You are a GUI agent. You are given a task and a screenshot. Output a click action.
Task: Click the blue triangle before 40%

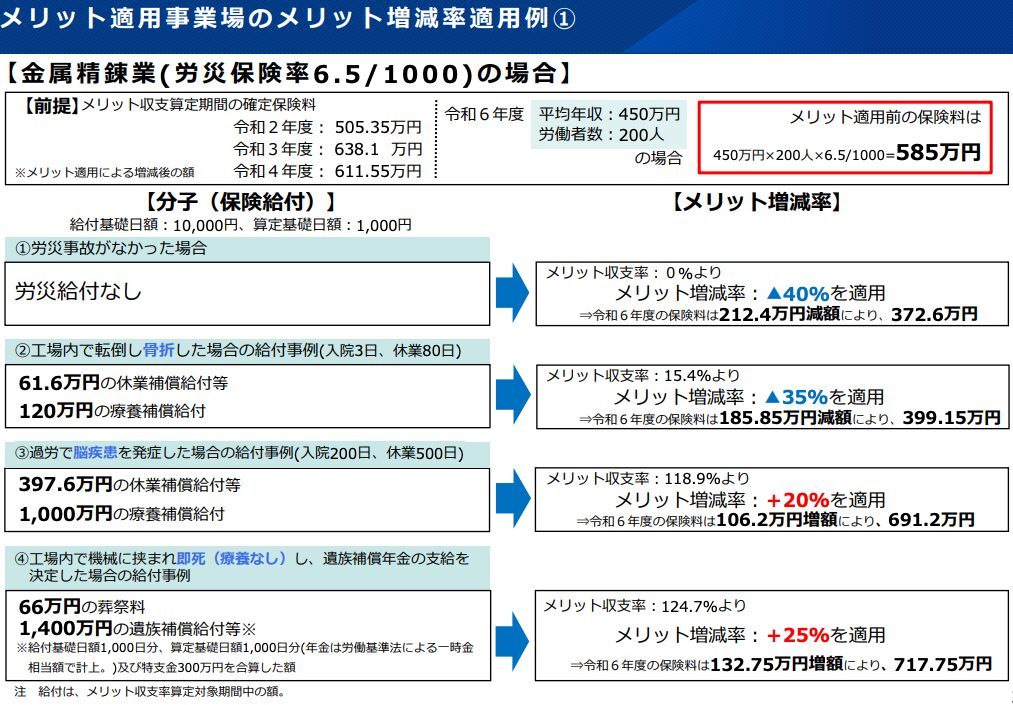773,294
